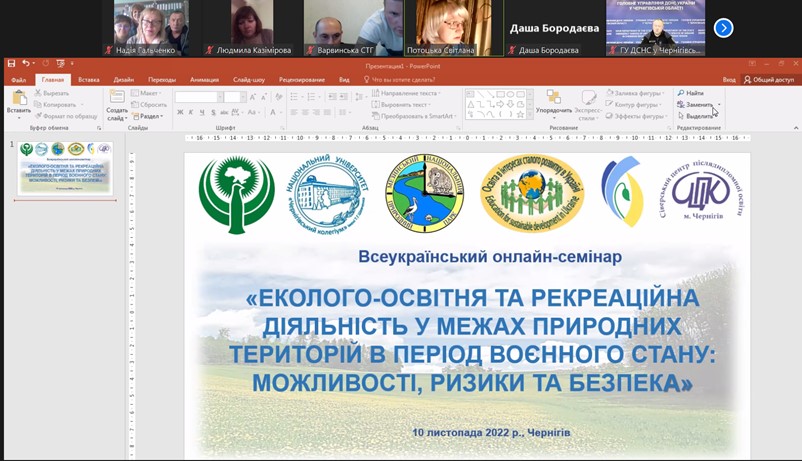Open Экспресс-стили quick styles
Screen dimensions: 802x461
click(588, 106)
